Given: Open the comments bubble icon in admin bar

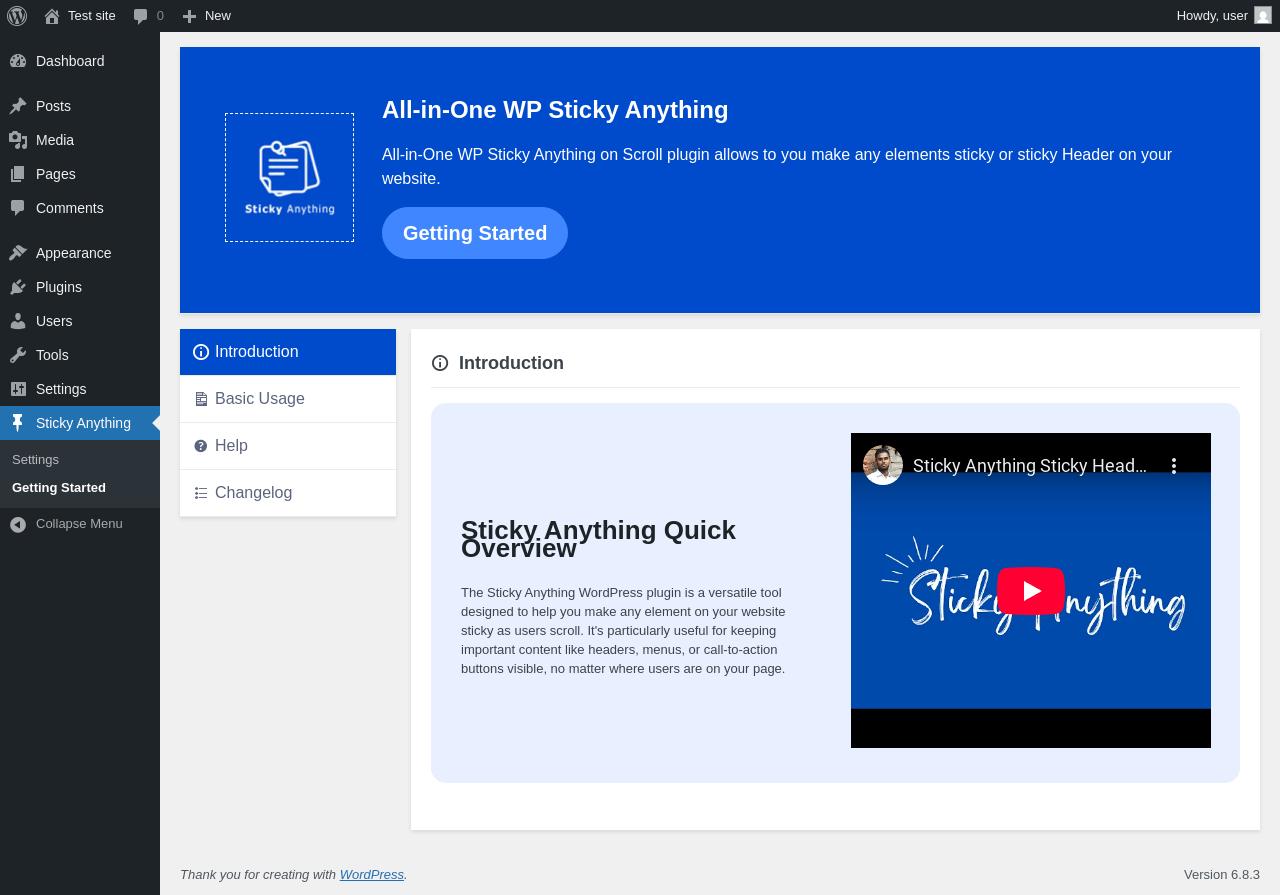Looking at the screenshot, I should (141, 16).
